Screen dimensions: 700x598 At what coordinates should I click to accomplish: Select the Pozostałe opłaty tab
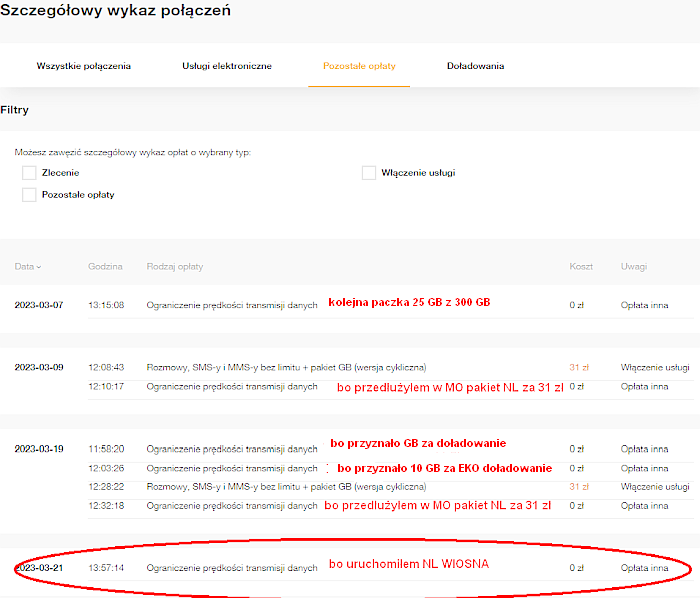tap(359, 66)
